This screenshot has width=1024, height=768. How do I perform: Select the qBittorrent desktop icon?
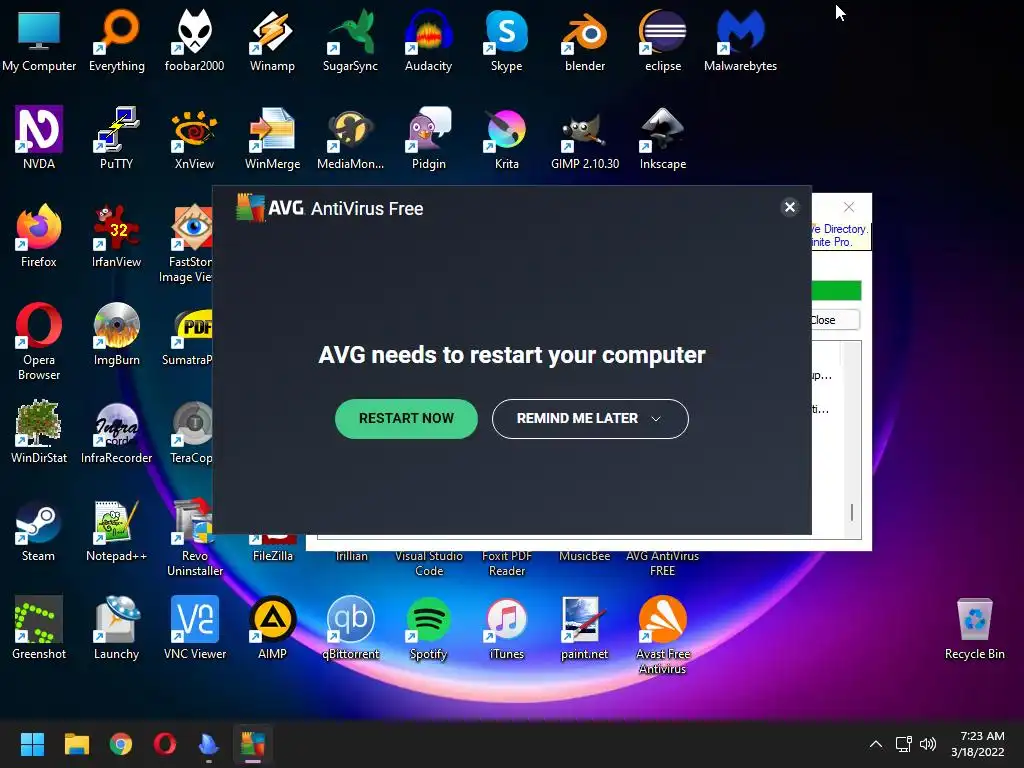[350, 628]
